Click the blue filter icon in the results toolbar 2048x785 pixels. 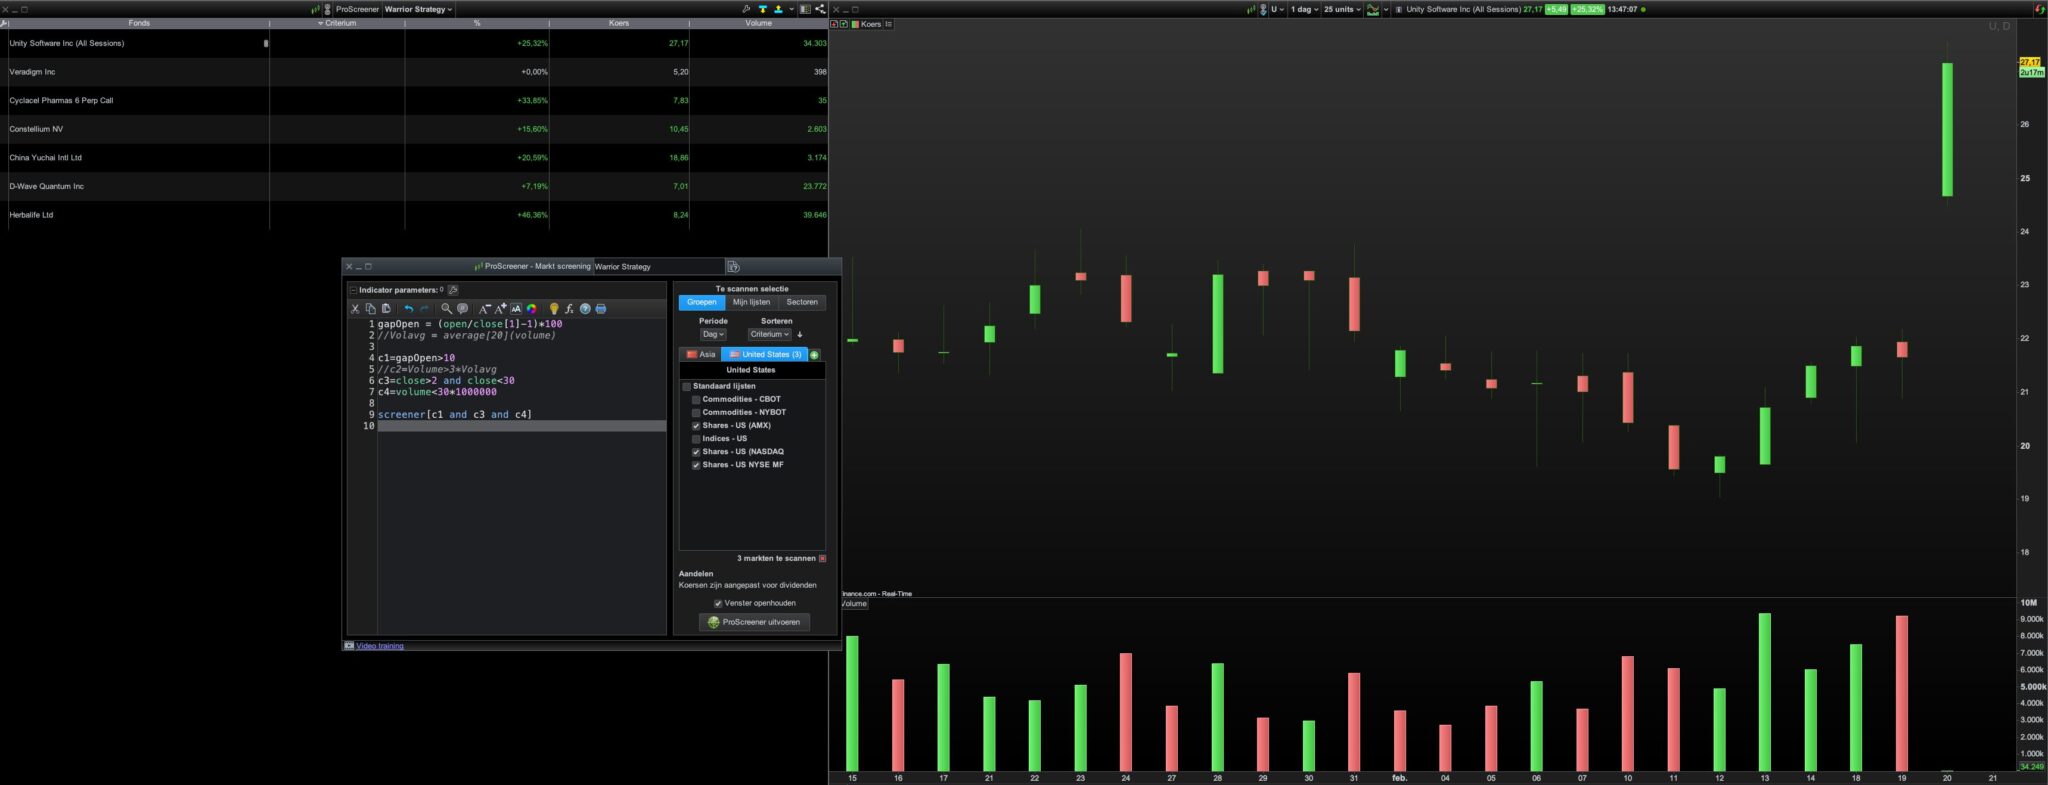coord(763,9)
